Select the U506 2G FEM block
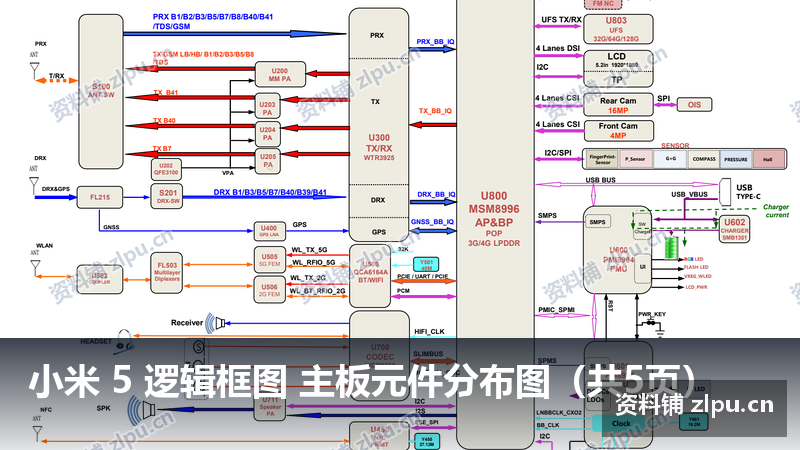This screenshot has height=450, width=800. [269, 290]
